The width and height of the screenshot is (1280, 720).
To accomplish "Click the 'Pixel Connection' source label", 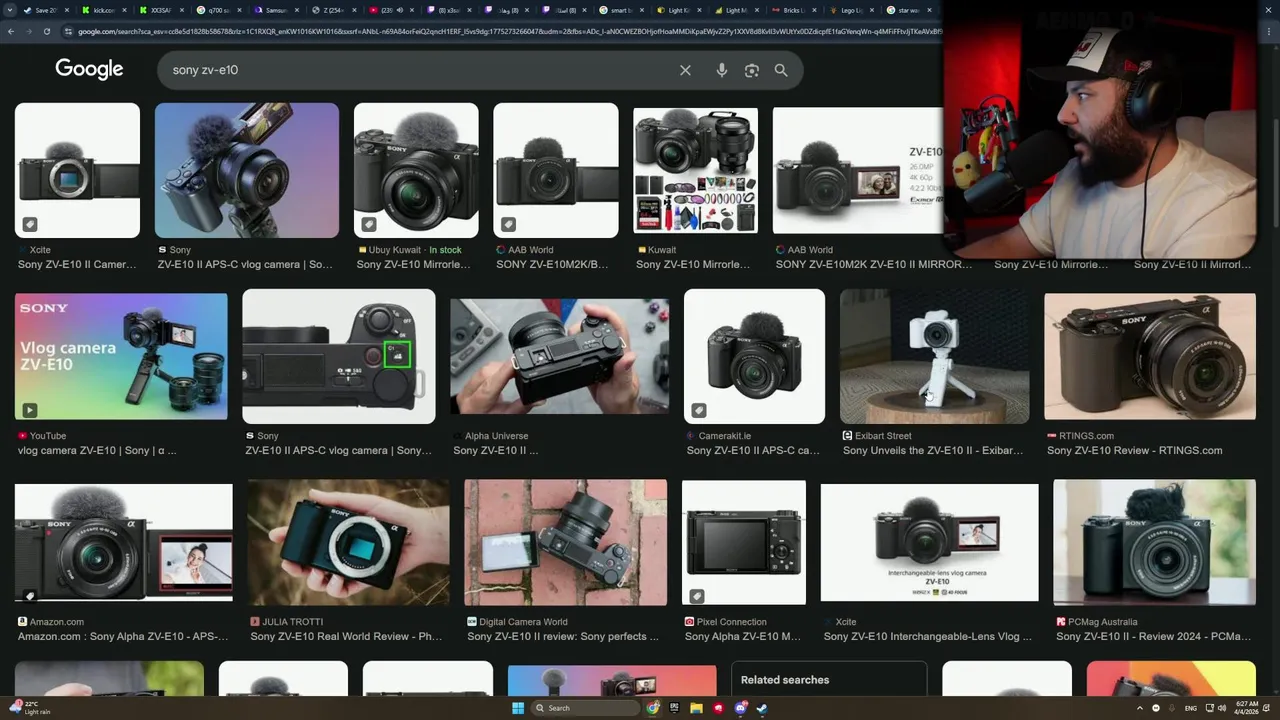I will [x=732, y=622].
